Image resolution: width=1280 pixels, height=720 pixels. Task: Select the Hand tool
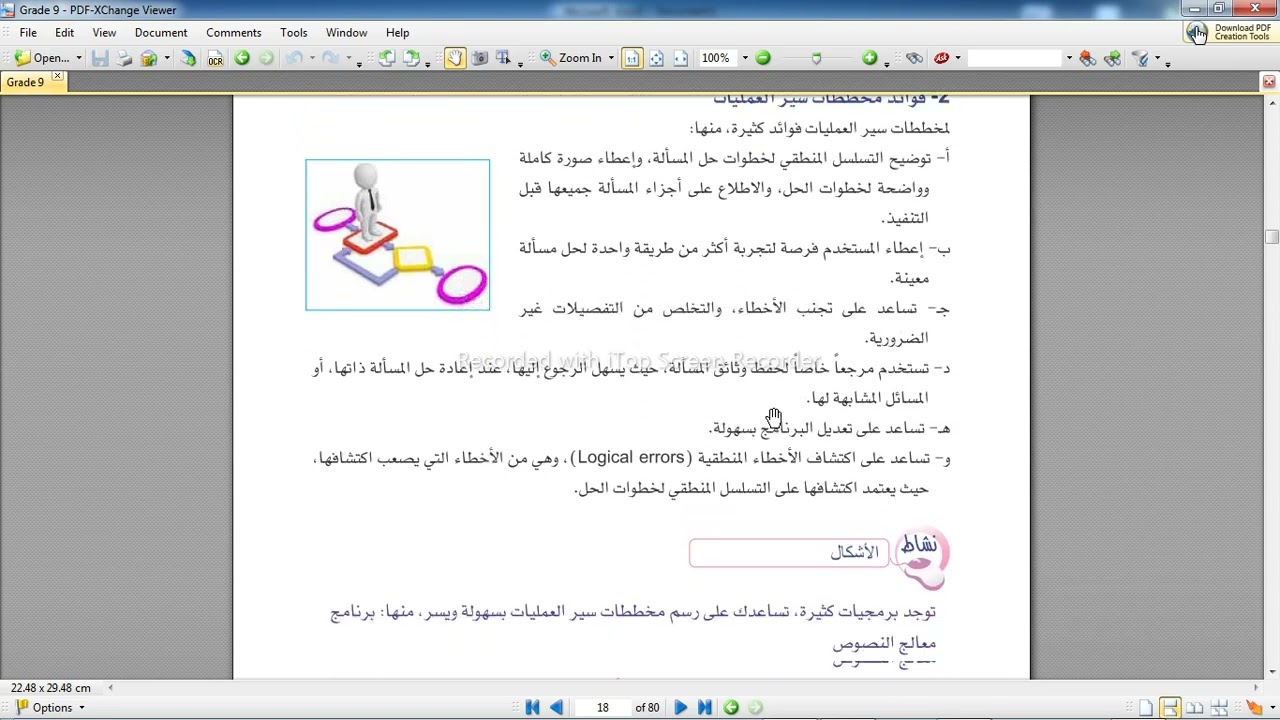coord(455,58)
